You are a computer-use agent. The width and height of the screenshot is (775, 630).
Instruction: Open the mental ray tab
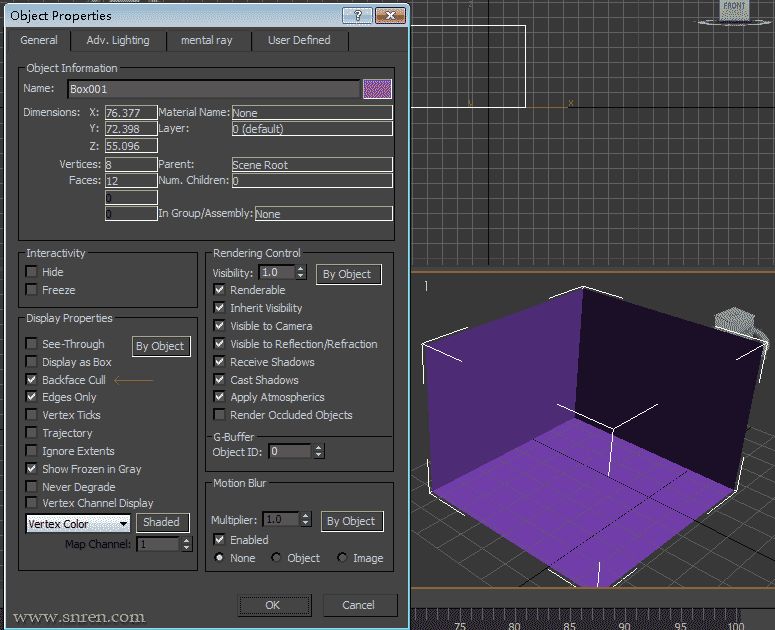point(207,40)
